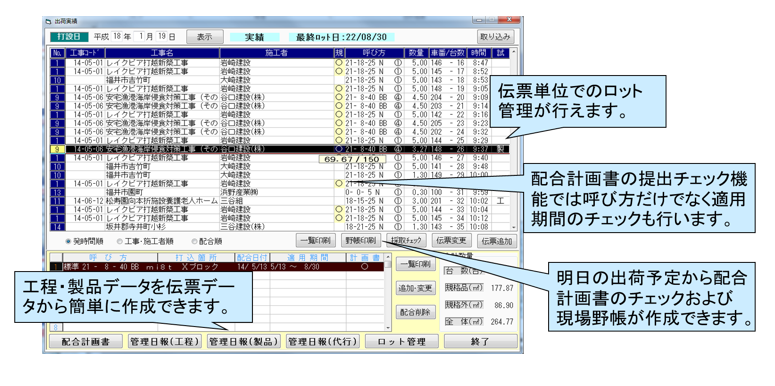Open 管理日報(代行) report

tap(323, 342)
